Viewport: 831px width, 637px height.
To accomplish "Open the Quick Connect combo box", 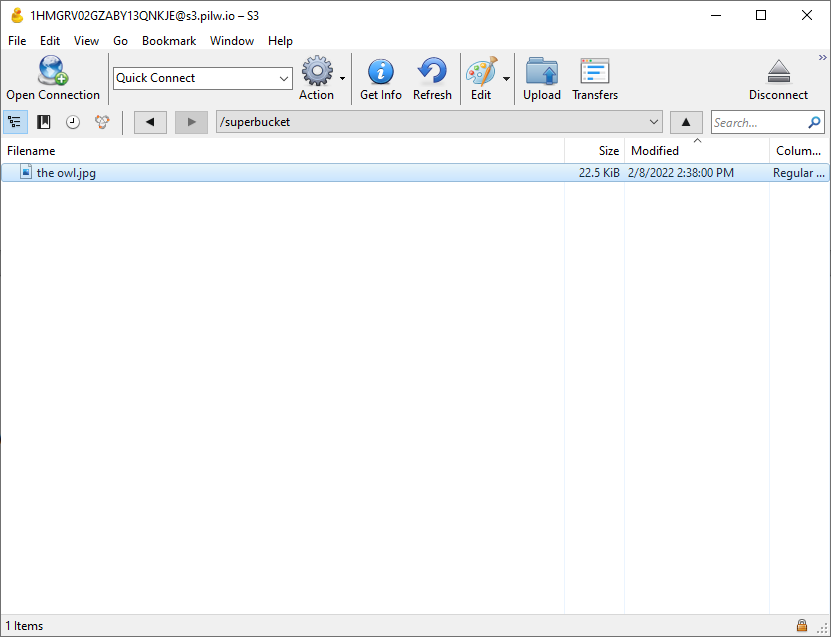I will (202, 78).
